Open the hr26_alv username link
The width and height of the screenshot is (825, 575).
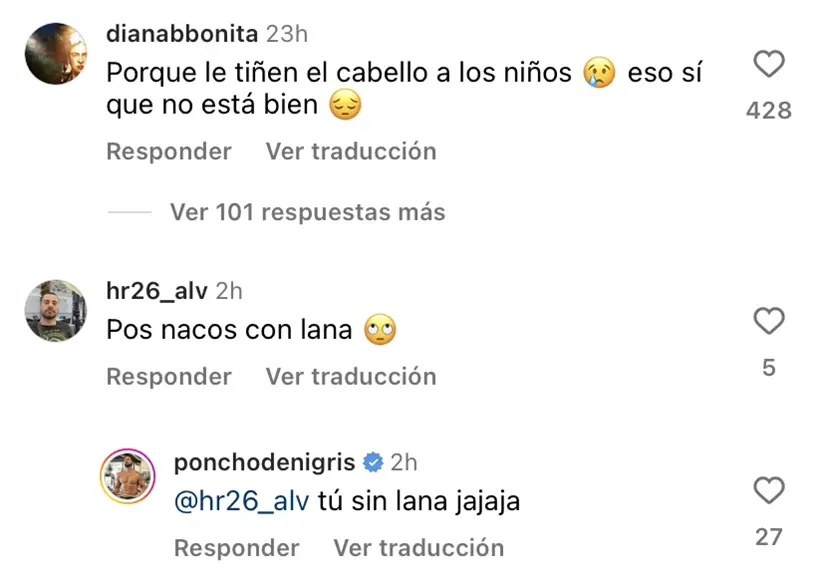[x=157, y=291]
